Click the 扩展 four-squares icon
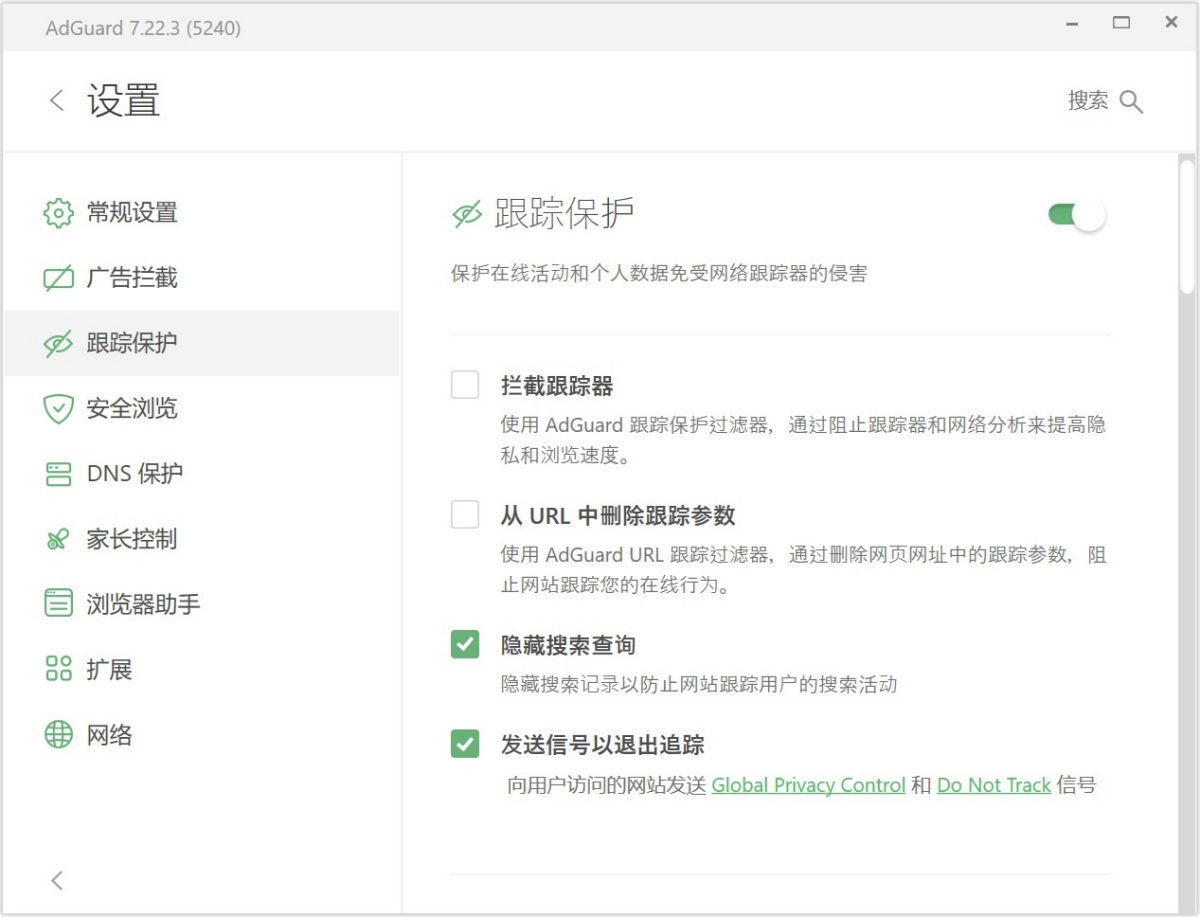The image size is (1200, 917). click(x=59, y=669)
